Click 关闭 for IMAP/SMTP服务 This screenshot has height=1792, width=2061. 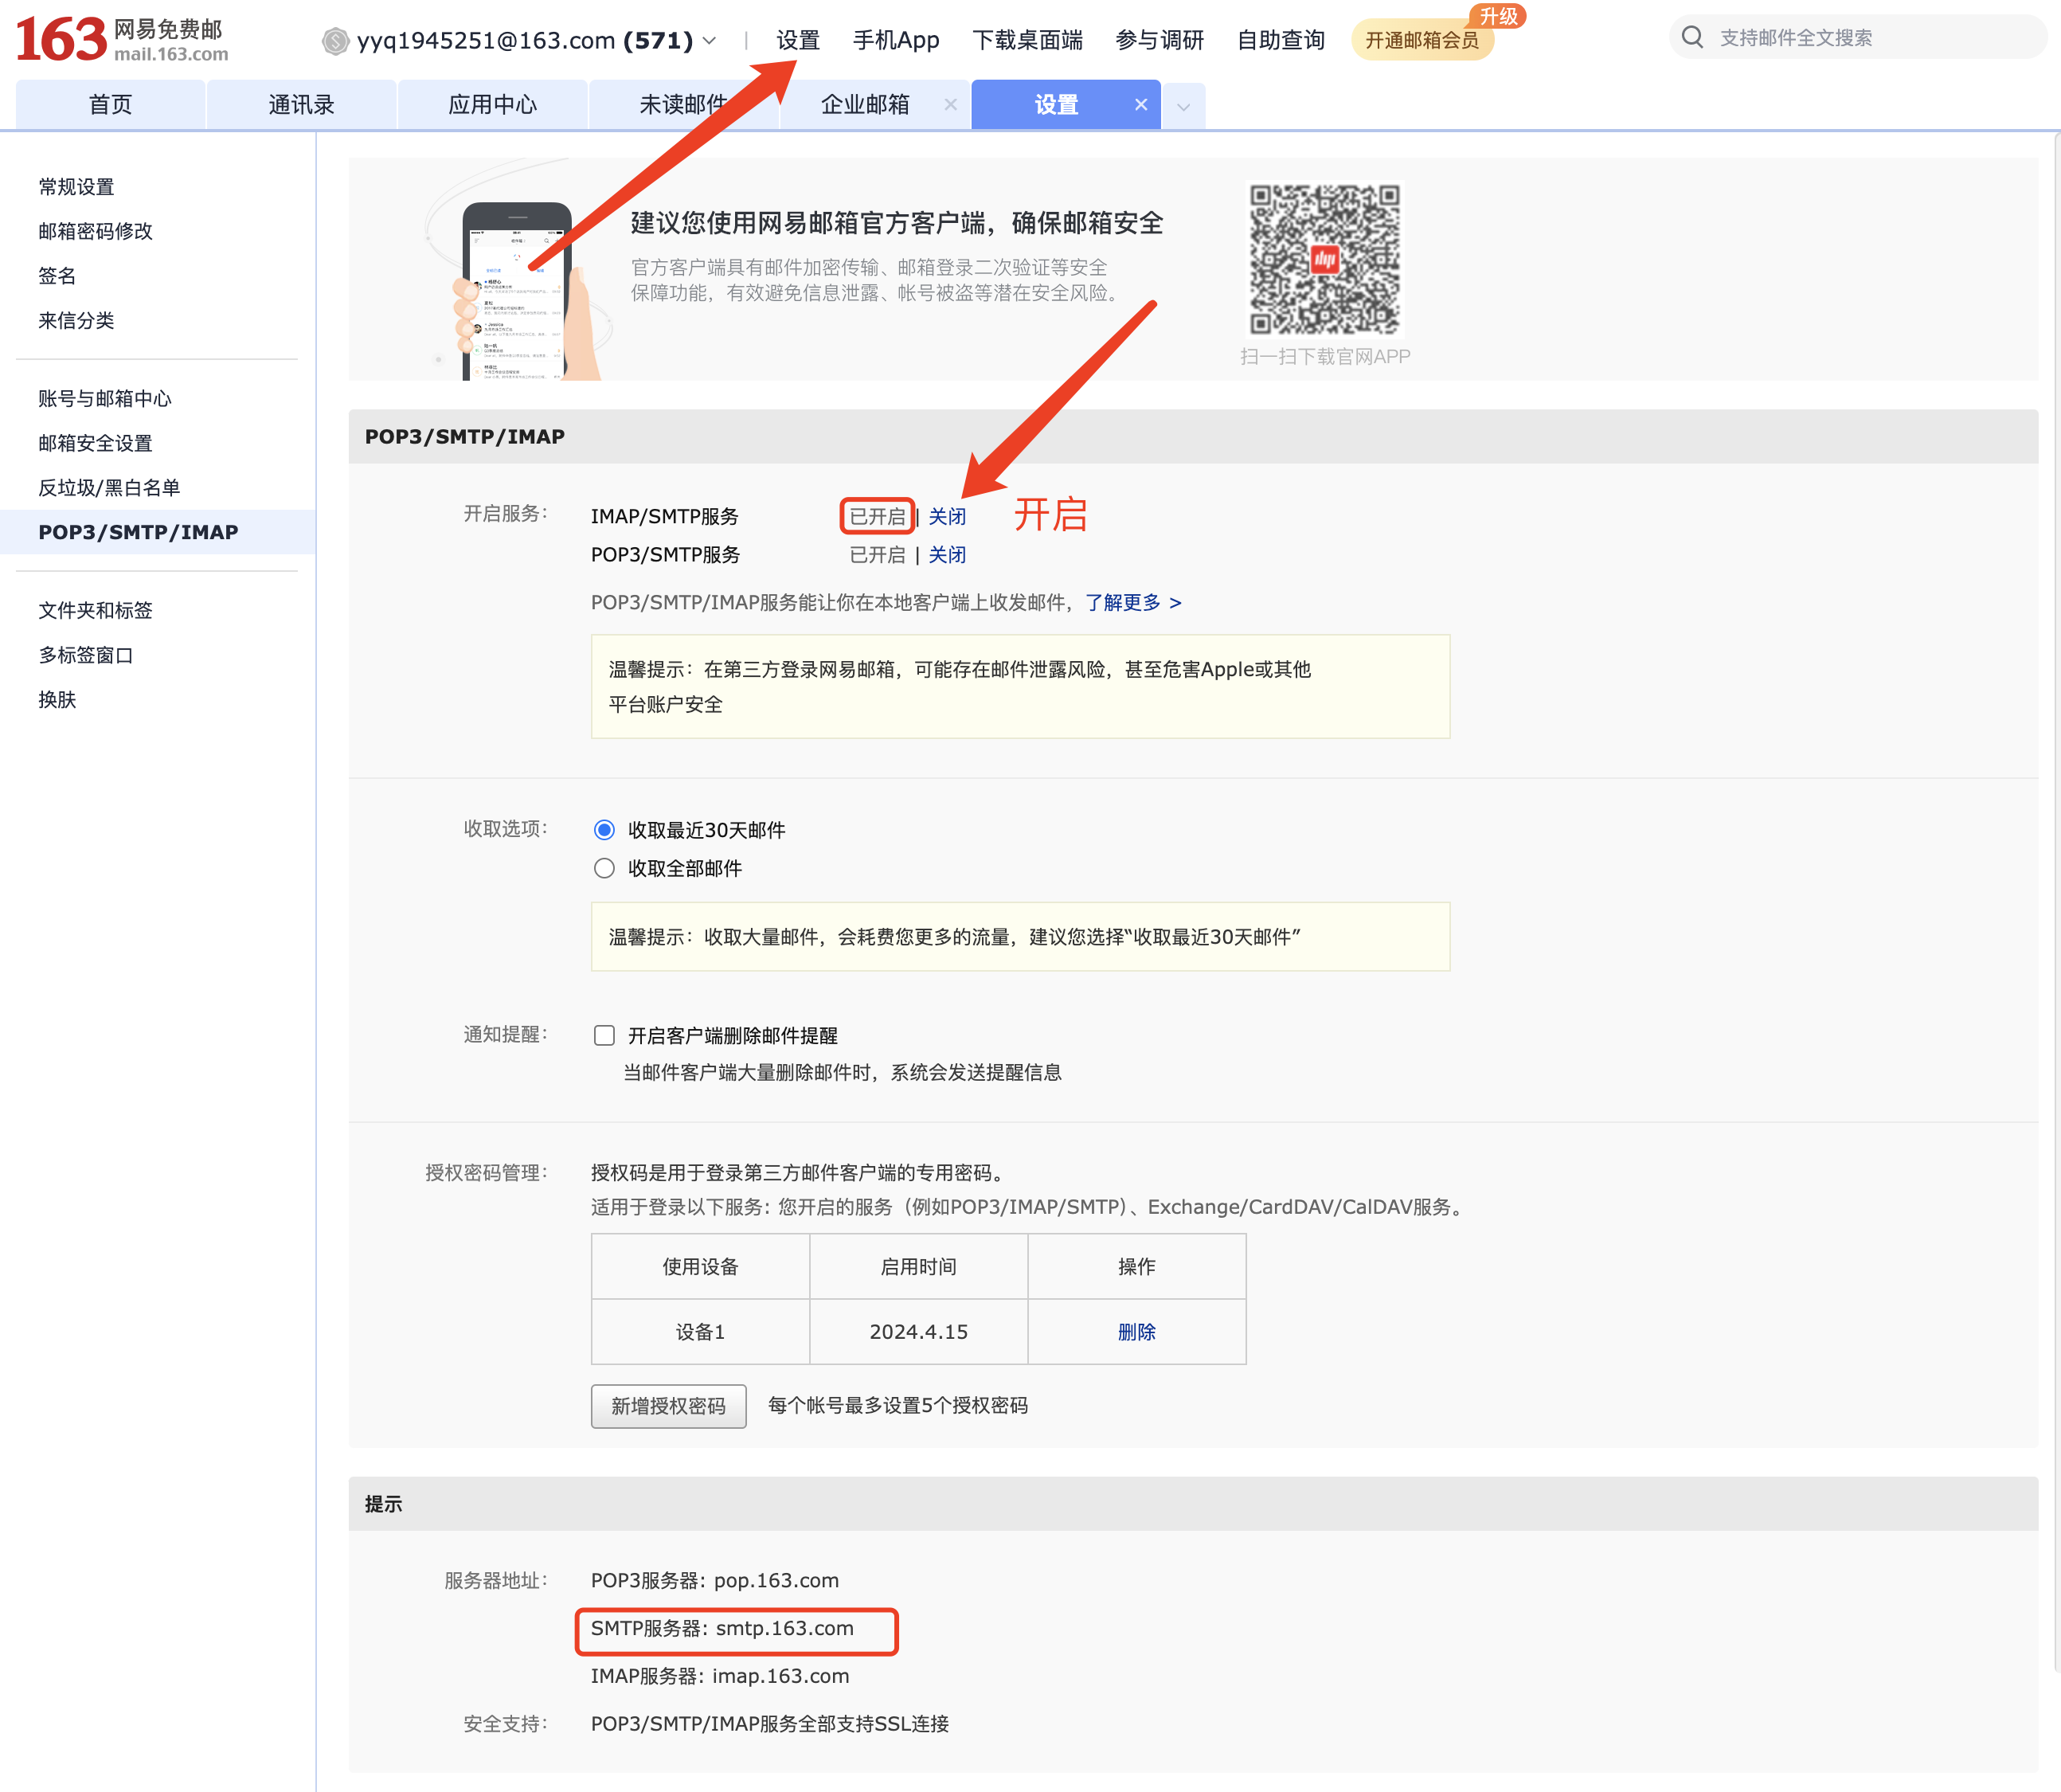[947, 517]
